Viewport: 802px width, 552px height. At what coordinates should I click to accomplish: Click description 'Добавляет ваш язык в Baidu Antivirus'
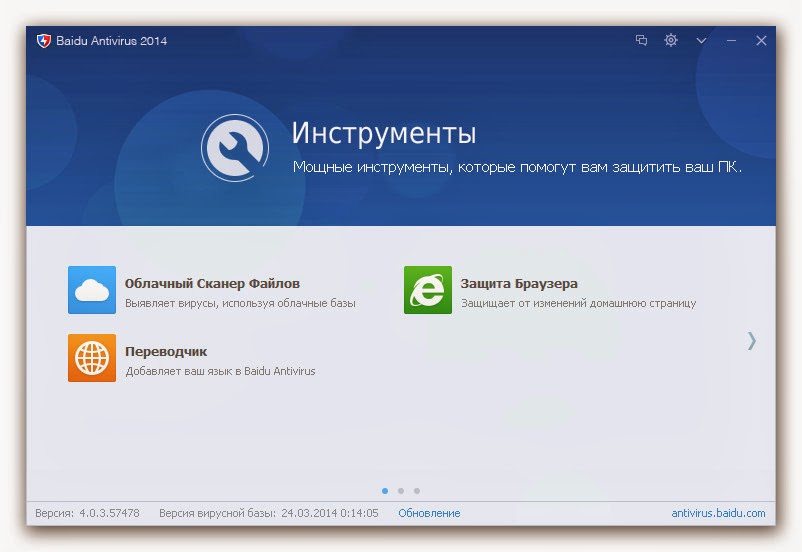point(220,371)
